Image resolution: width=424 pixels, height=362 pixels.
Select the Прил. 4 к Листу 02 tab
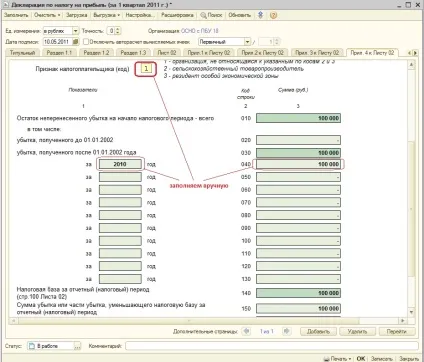coord(372,53)
